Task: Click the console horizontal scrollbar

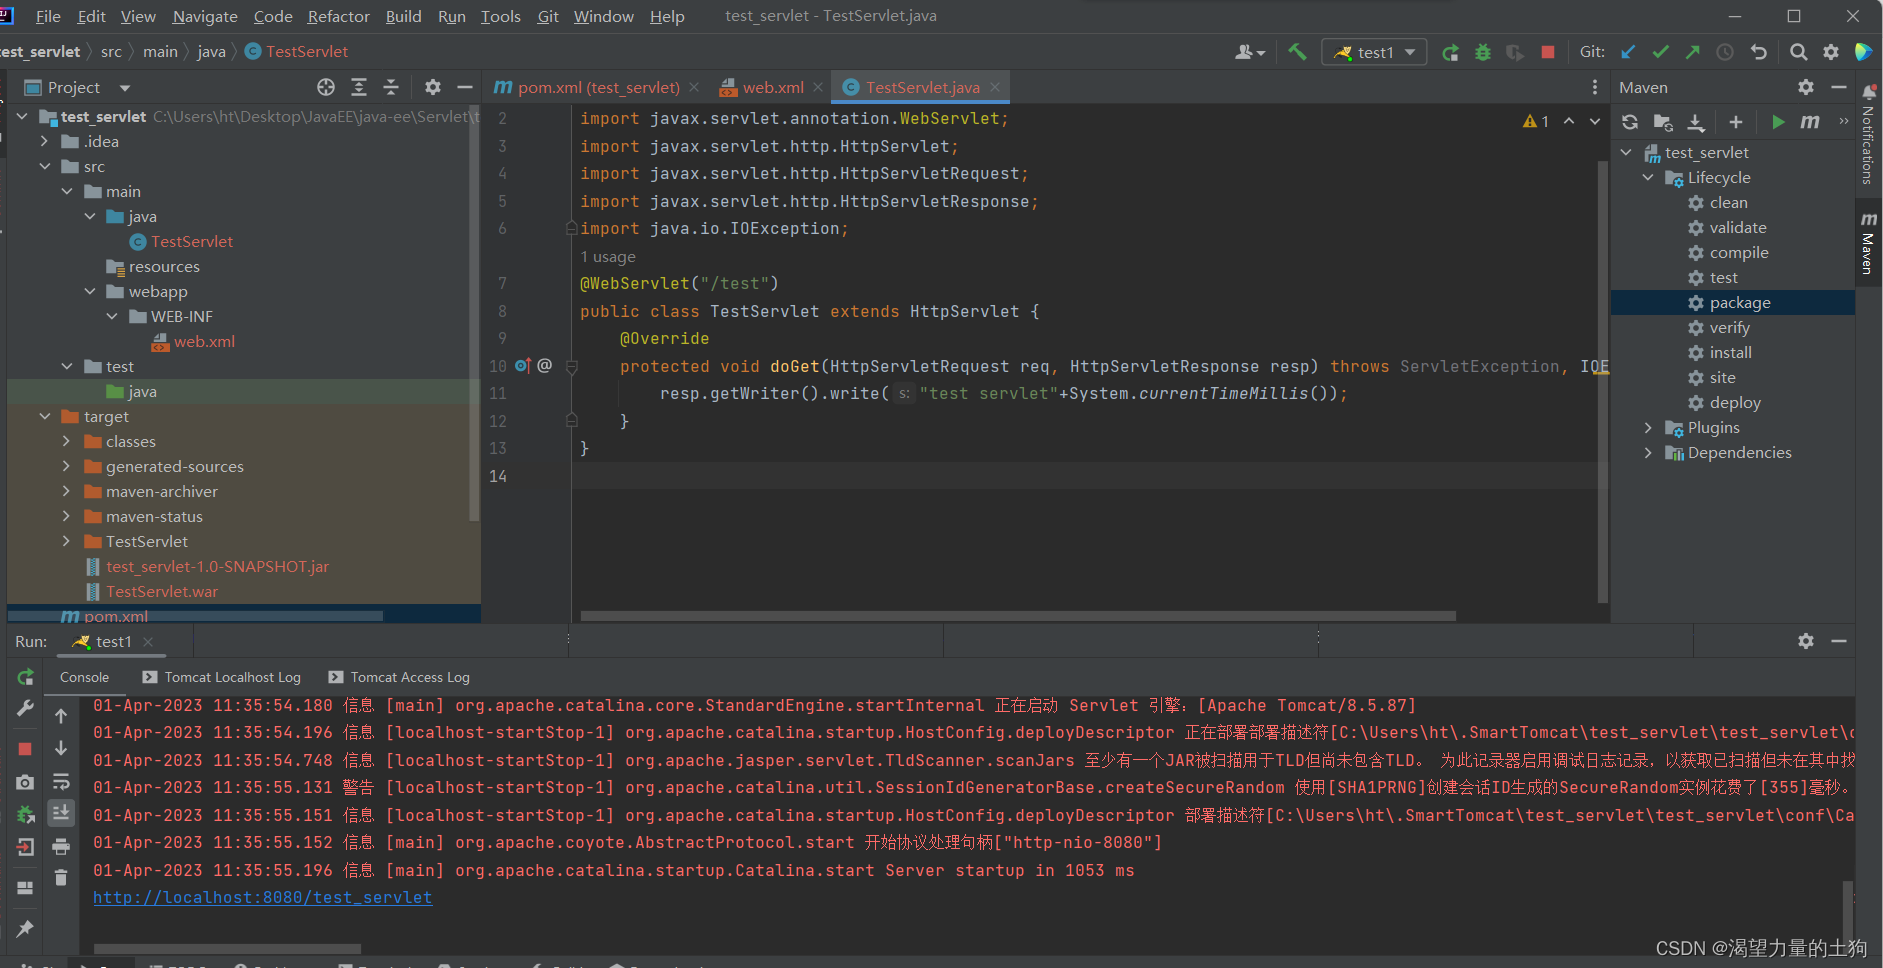Action: click(227, 949)
